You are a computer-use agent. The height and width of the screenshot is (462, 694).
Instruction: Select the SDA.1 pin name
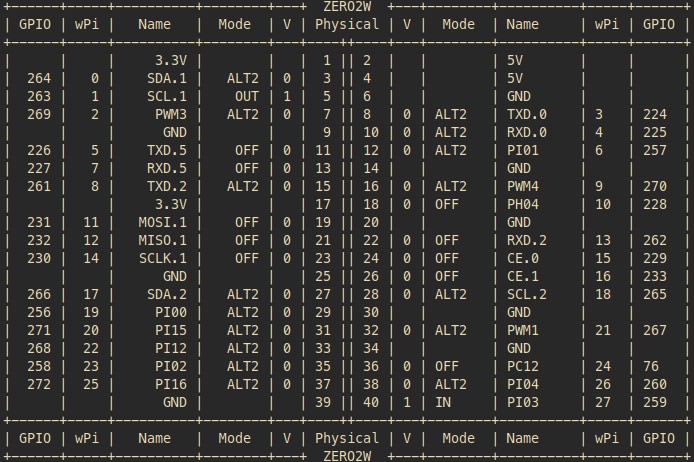[167, 78]
